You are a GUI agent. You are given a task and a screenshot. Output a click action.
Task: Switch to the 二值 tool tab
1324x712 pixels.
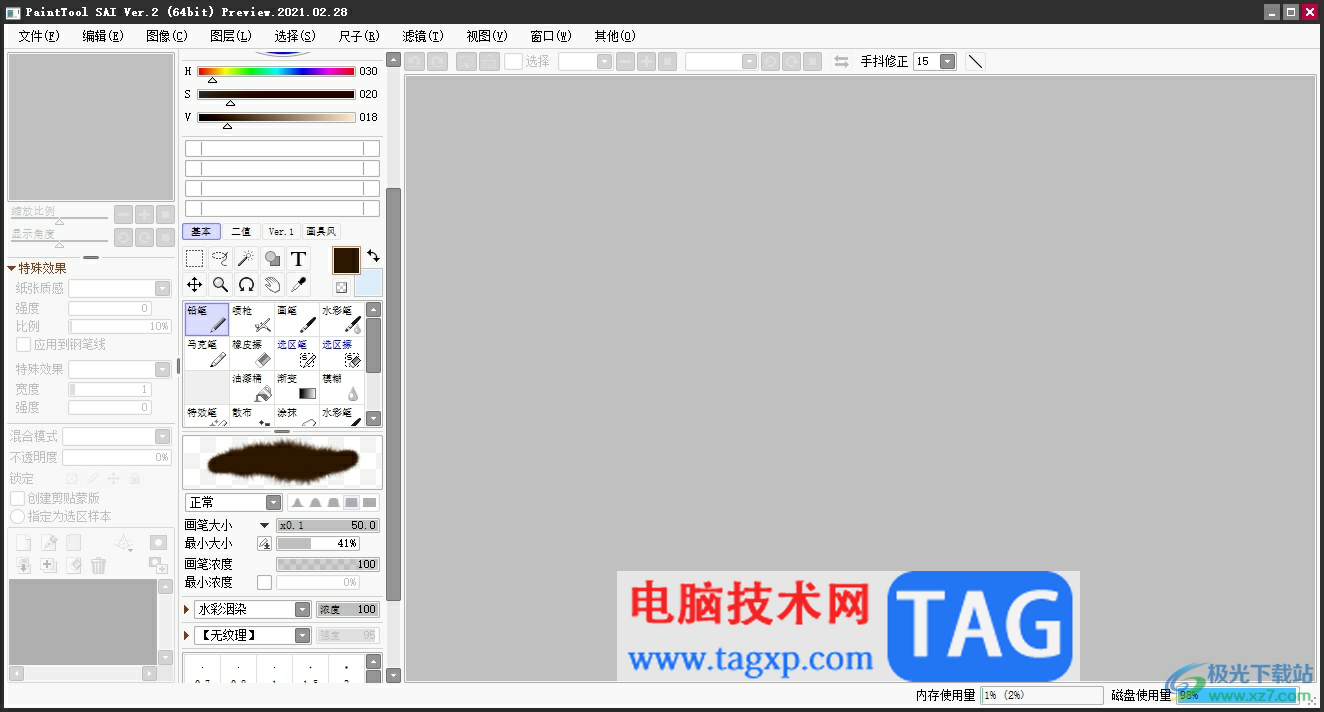241,232
